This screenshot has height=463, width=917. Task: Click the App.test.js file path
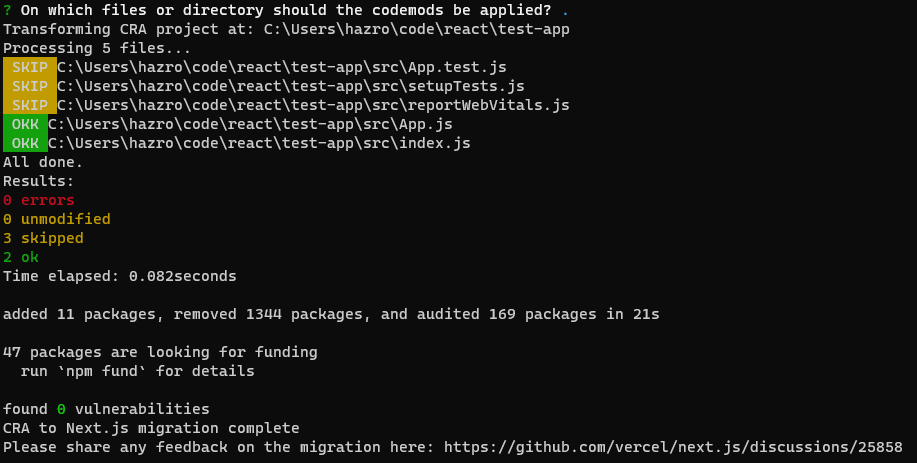point(282,67)
